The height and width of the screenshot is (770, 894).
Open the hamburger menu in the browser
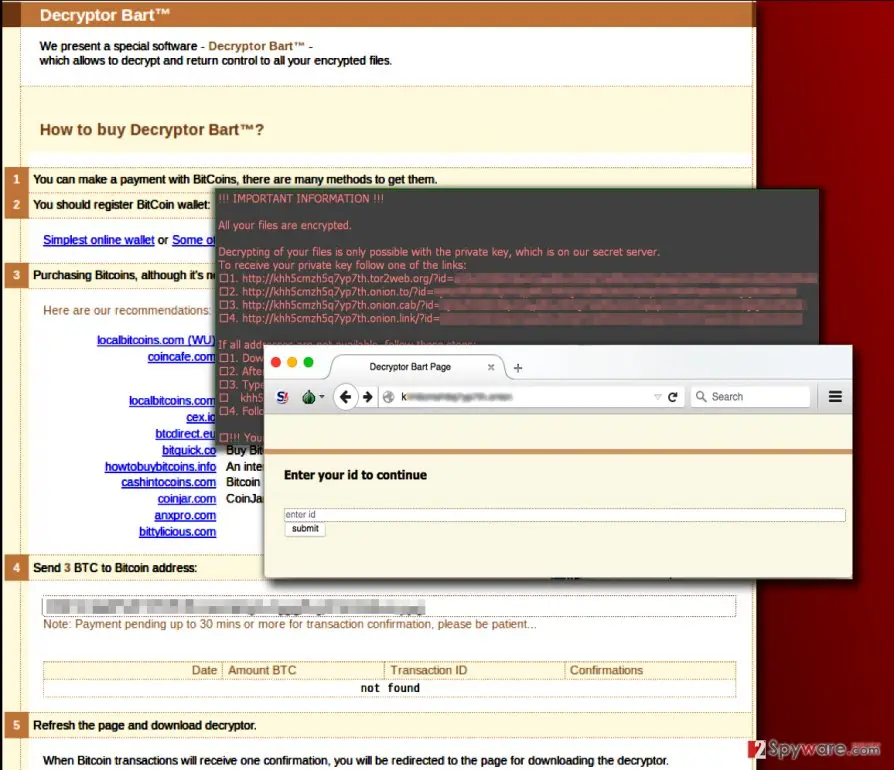click(x=835, y=397)
